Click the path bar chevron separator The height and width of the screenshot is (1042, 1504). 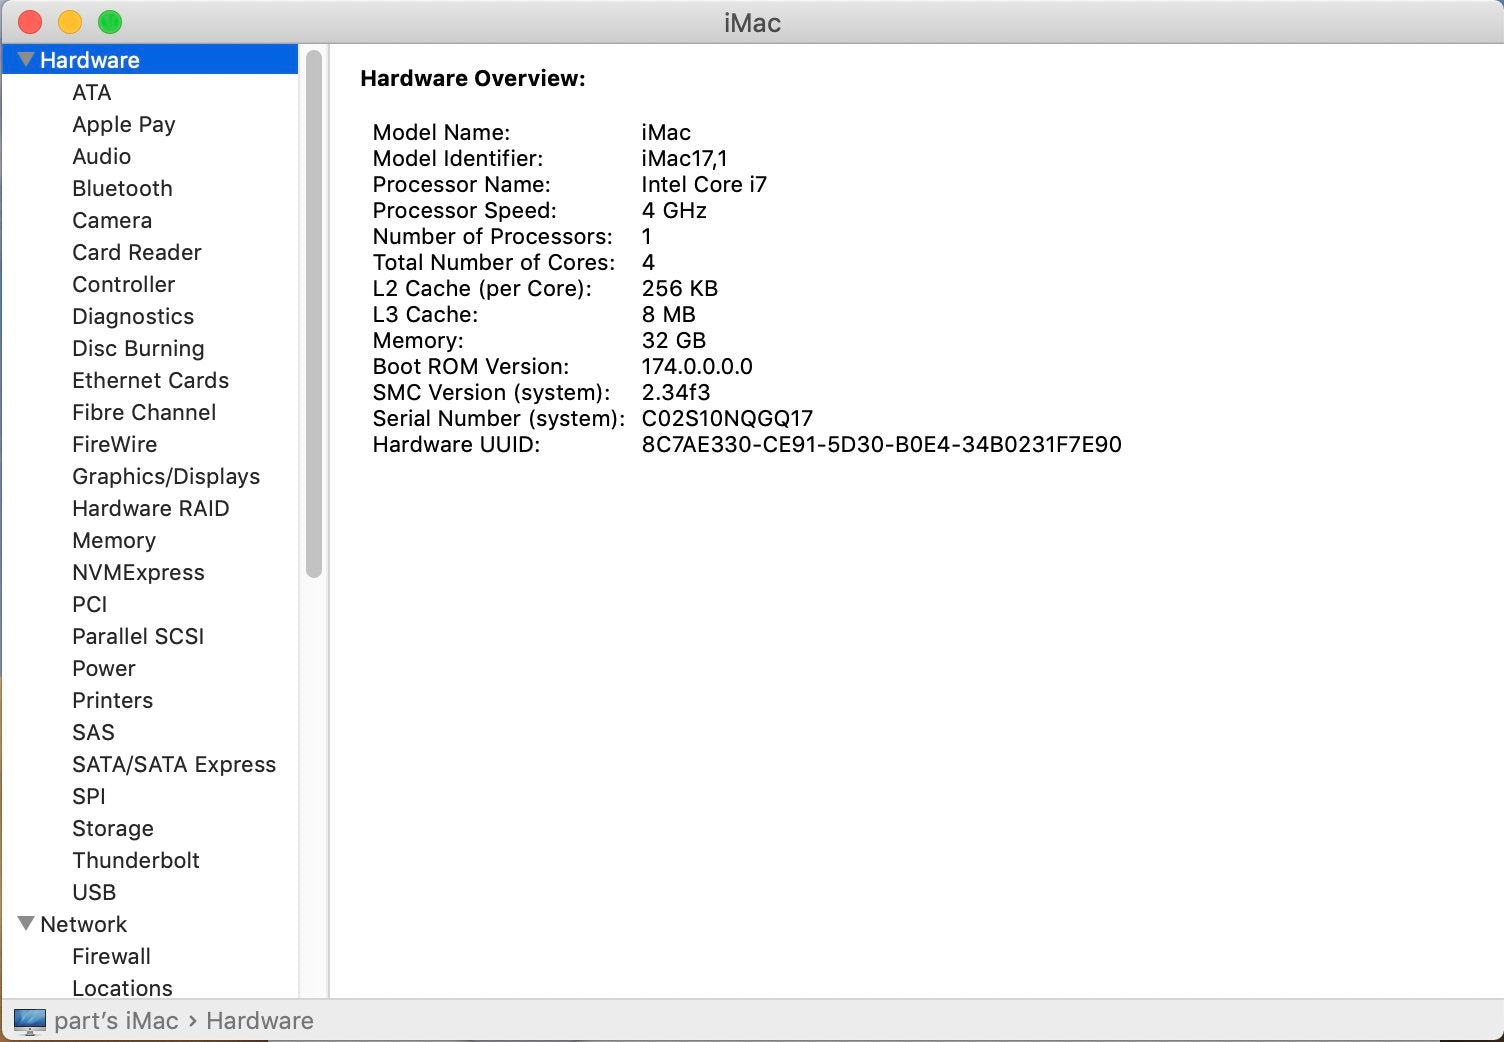tap(193, 1021)
